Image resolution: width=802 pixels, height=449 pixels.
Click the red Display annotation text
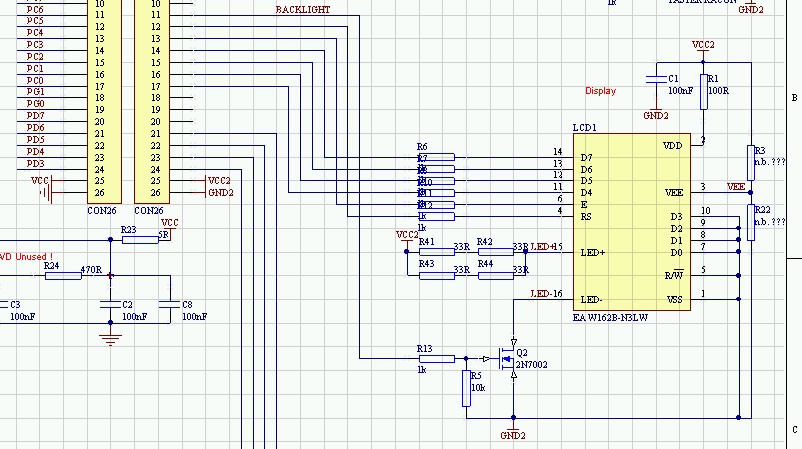[x=600, y=91]
